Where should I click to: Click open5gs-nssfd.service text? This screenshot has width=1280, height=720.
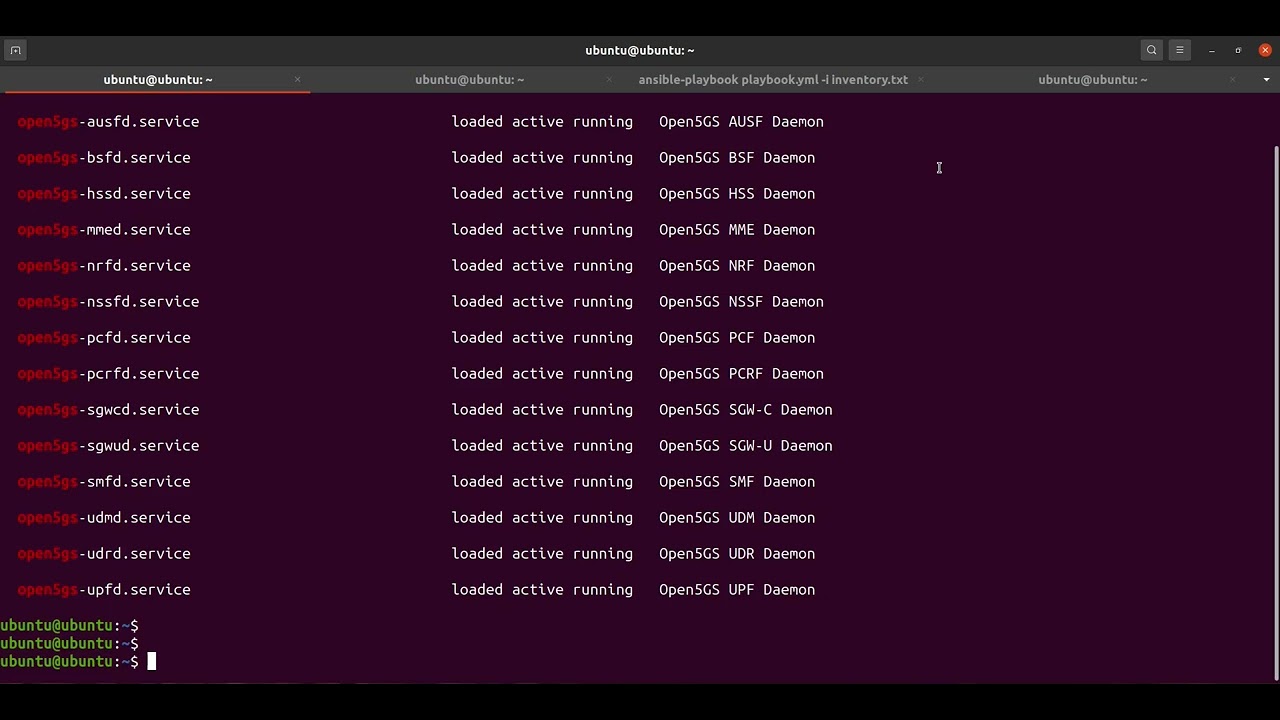[108, 302]
